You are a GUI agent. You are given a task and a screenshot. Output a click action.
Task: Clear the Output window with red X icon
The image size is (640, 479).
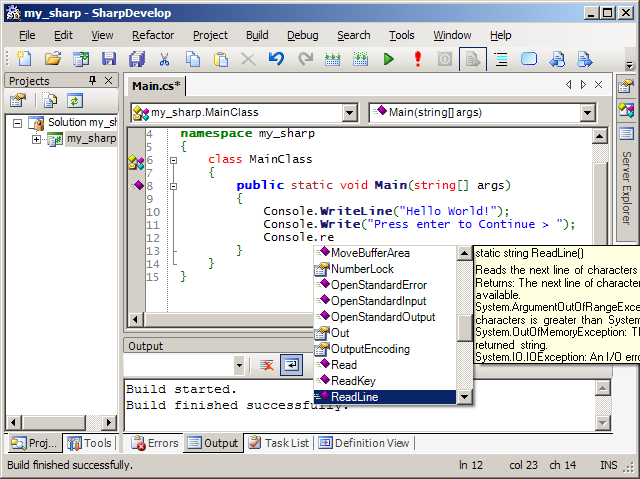[267, 365]
